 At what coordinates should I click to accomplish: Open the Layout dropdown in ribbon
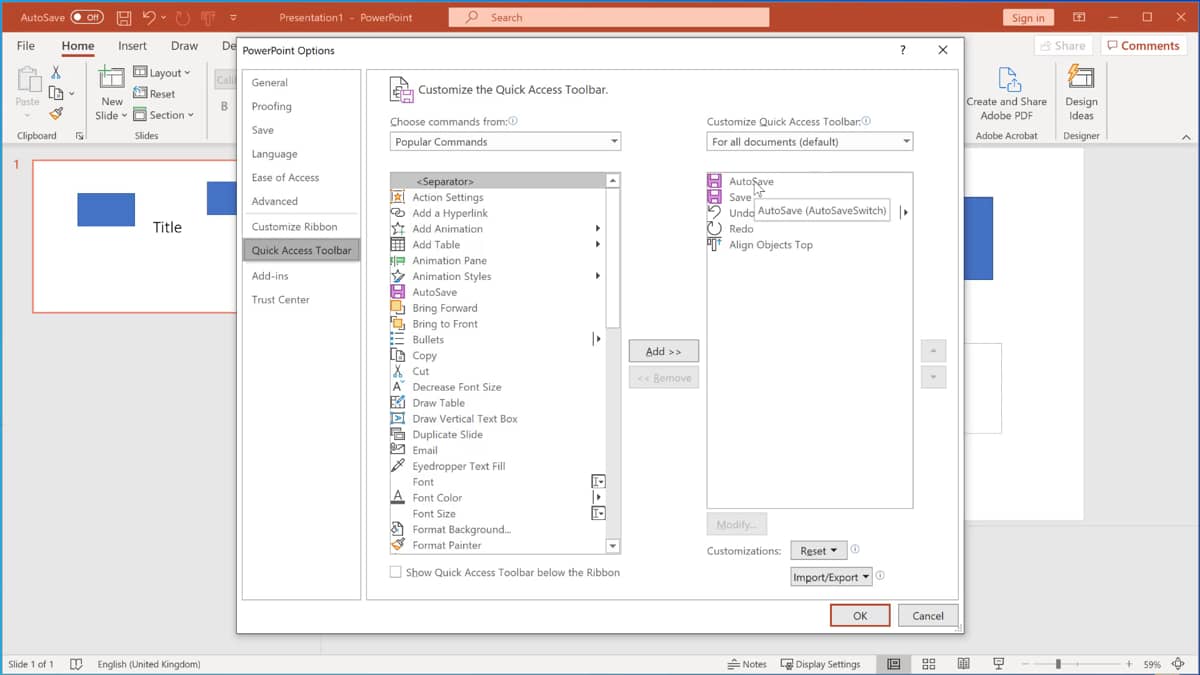(x=162, y=73)
